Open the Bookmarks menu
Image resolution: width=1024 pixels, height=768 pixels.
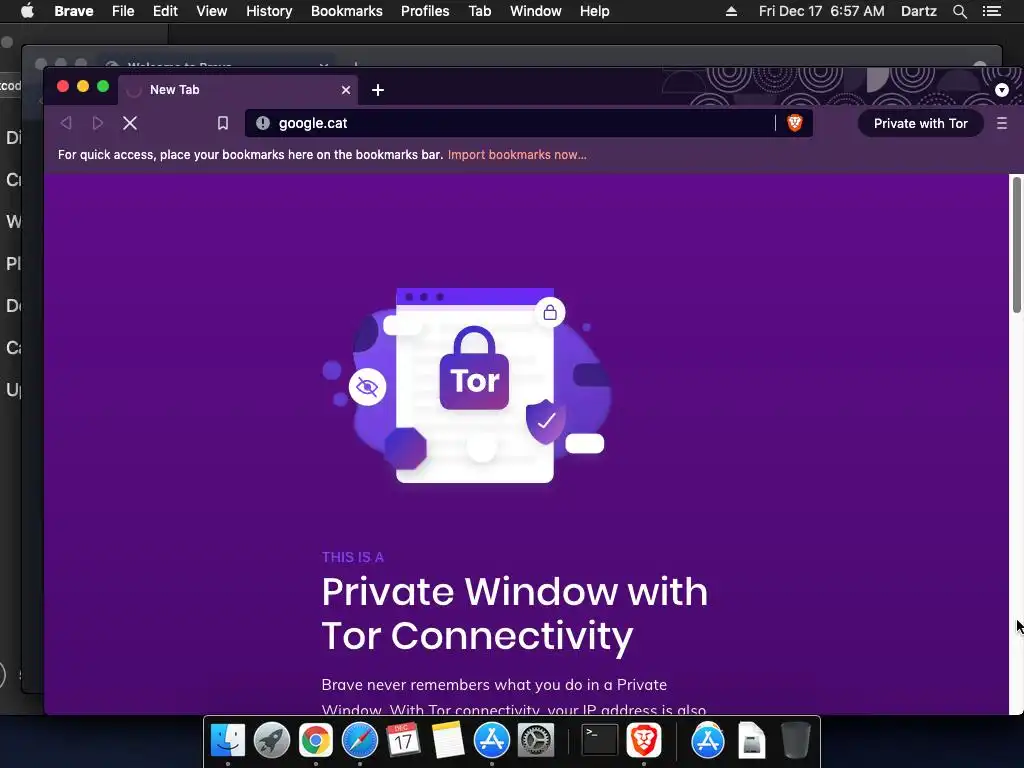[x=346, y=11]
